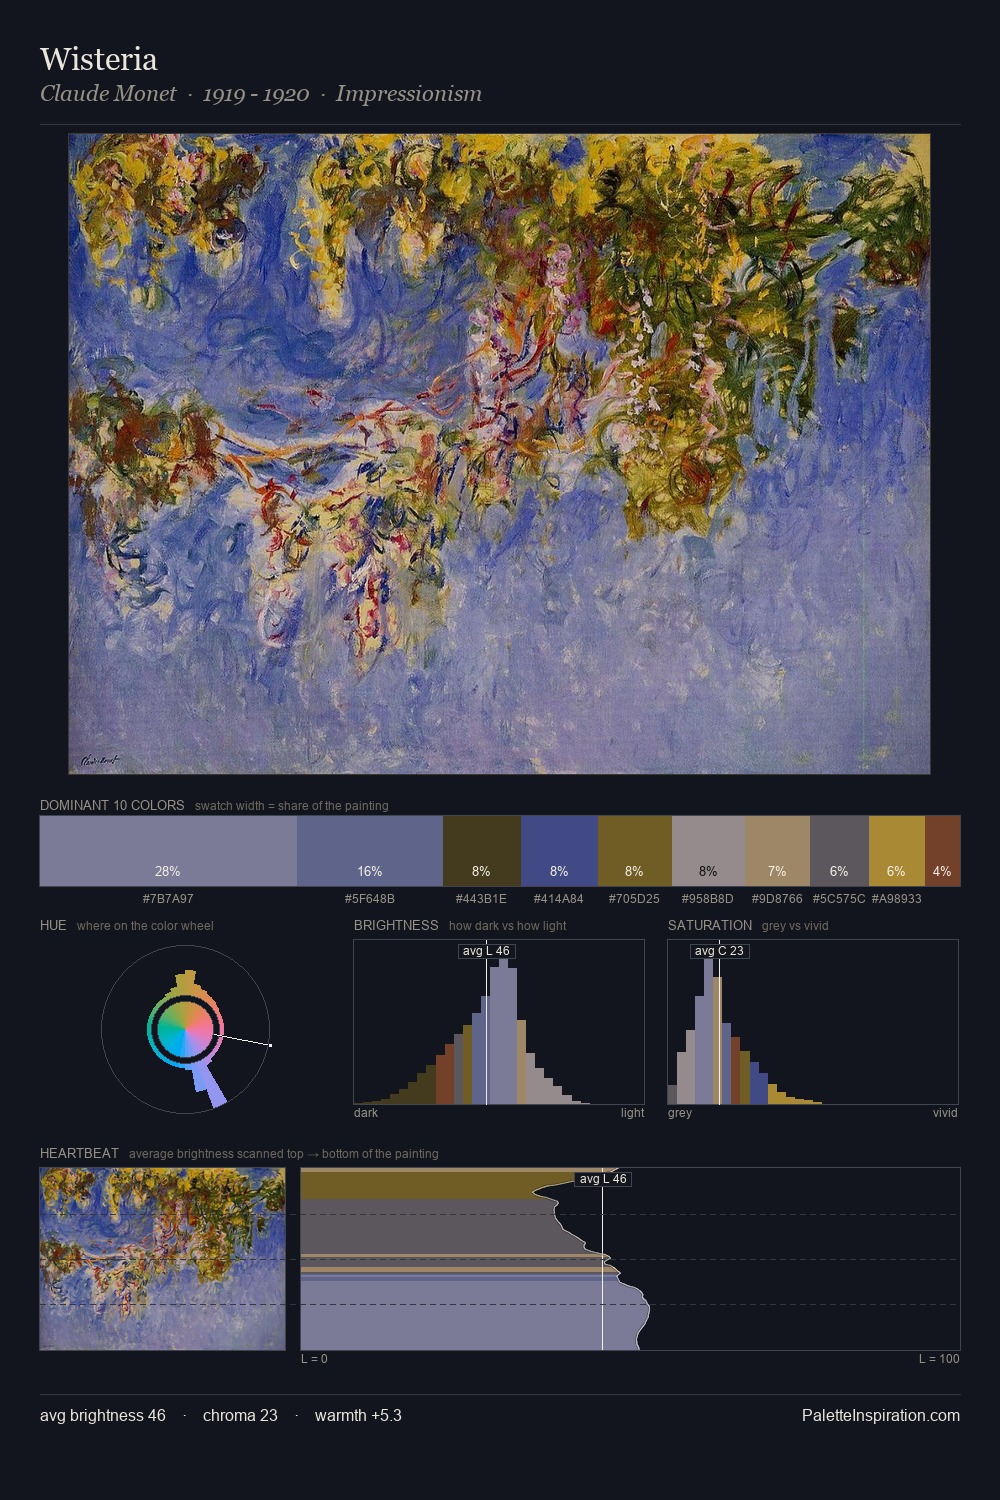Screen dimensions: 1000x1500
Task: Click the 'BRIGHTNESS' section heading
Action: click(x=396, y=925)
